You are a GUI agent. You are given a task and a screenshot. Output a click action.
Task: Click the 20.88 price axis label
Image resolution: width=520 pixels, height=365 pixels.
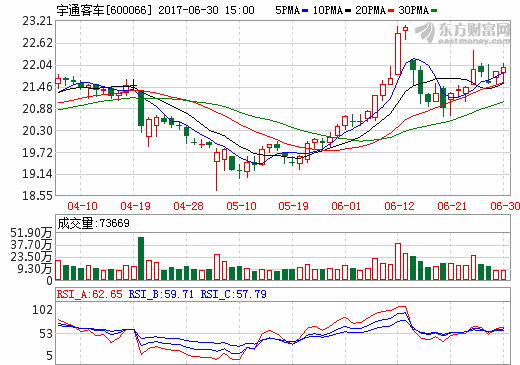point(37,109)
